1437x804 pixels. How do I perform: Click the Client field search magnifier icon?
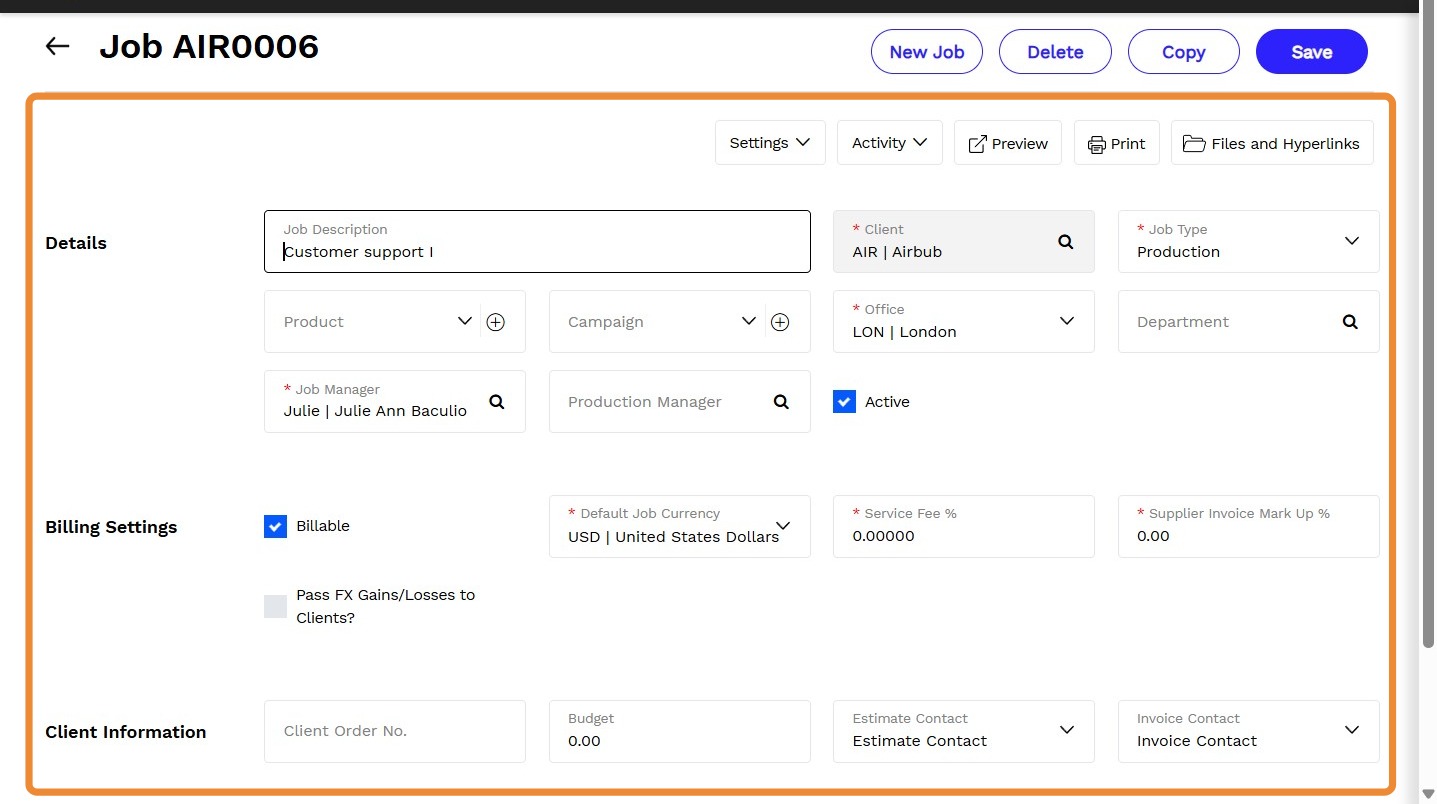coord(1066,242)
